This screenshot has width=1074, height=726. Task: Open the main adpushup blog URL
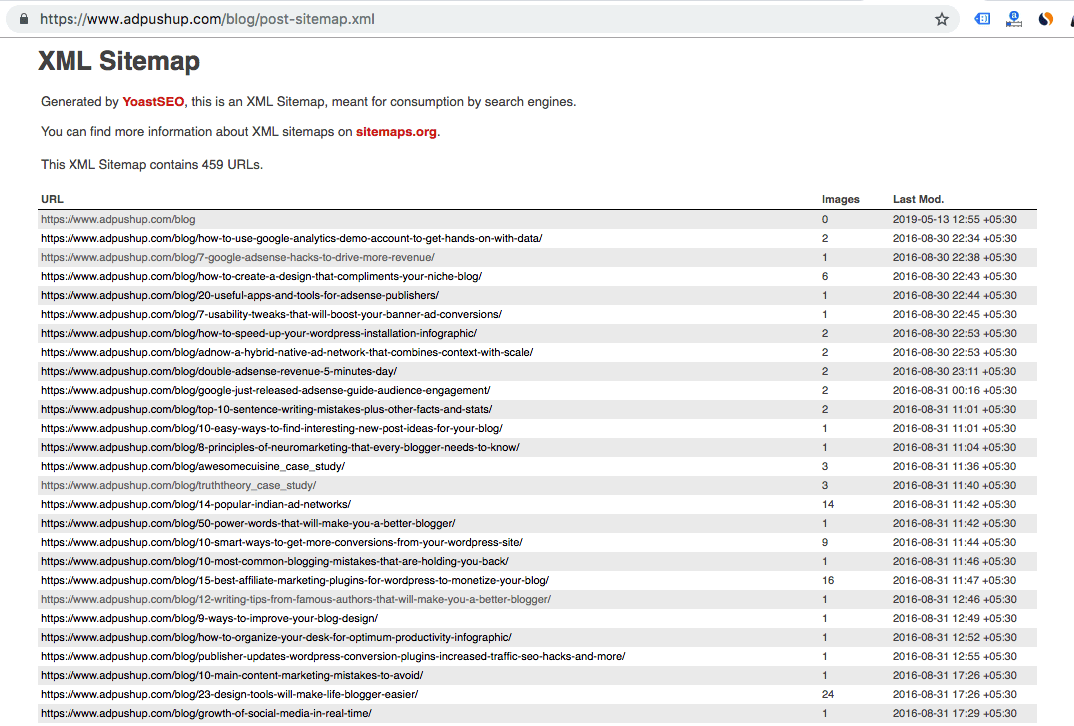117,219
